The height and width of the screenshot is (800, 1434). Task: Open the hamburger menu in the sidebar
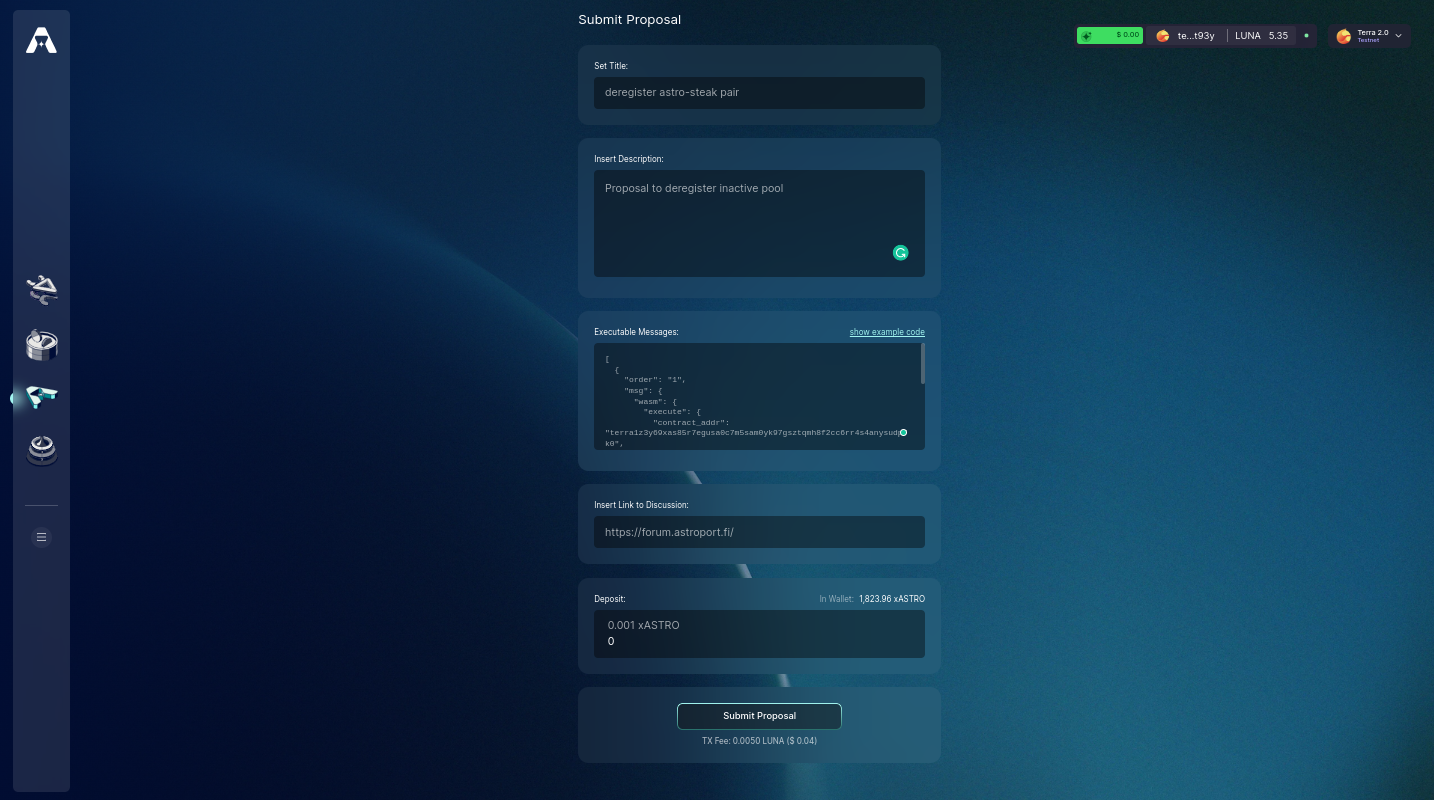(41, 537)
